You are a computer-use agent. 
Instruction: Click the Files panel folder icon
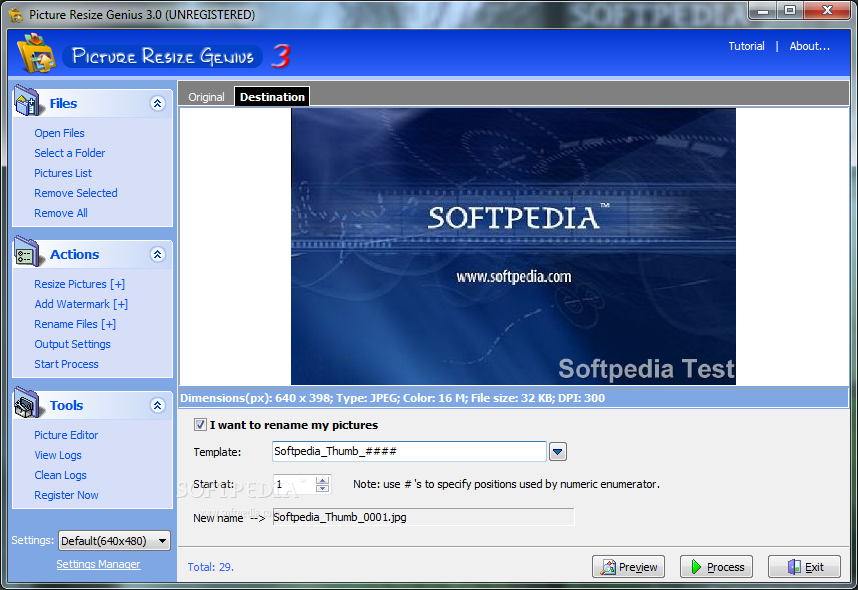click(x=27, y=101)
